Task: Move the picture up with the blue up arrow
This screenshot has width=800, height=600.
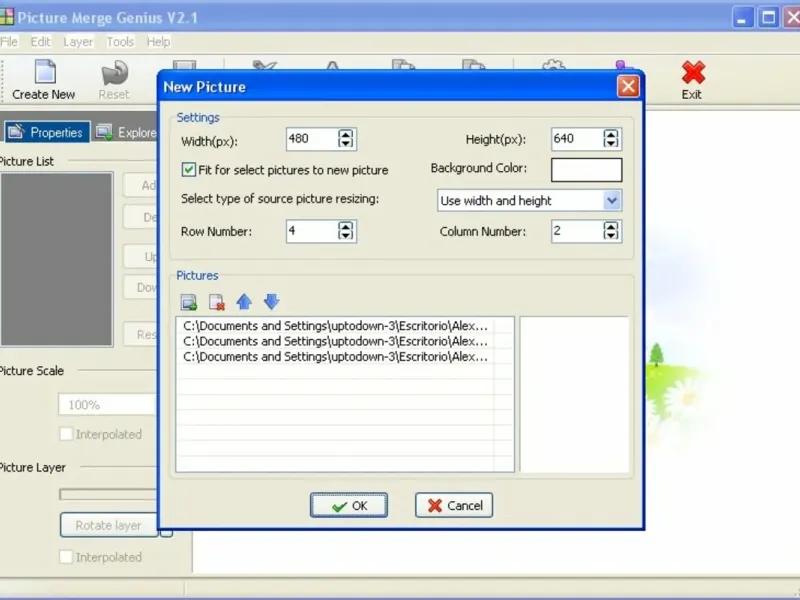Action: (244, 302)
